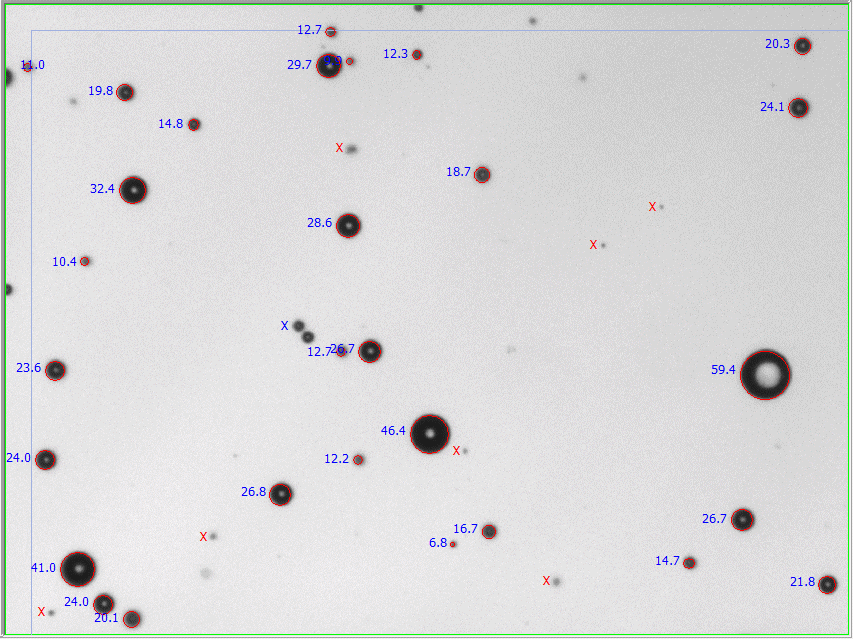Click the particle measured at 41.0
The width and height of the screenshot is (853, 639).
coord(78,569)
